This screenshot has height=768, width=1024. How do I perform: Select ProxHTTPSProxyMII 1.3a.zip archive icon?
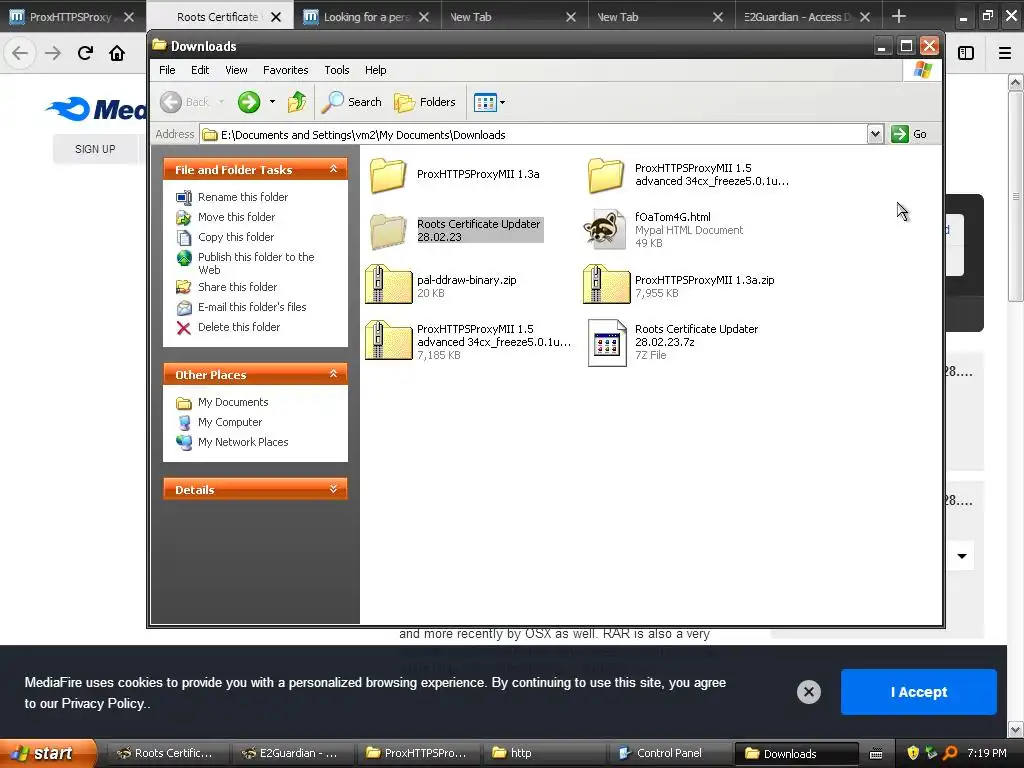click(x=605, y=285)
